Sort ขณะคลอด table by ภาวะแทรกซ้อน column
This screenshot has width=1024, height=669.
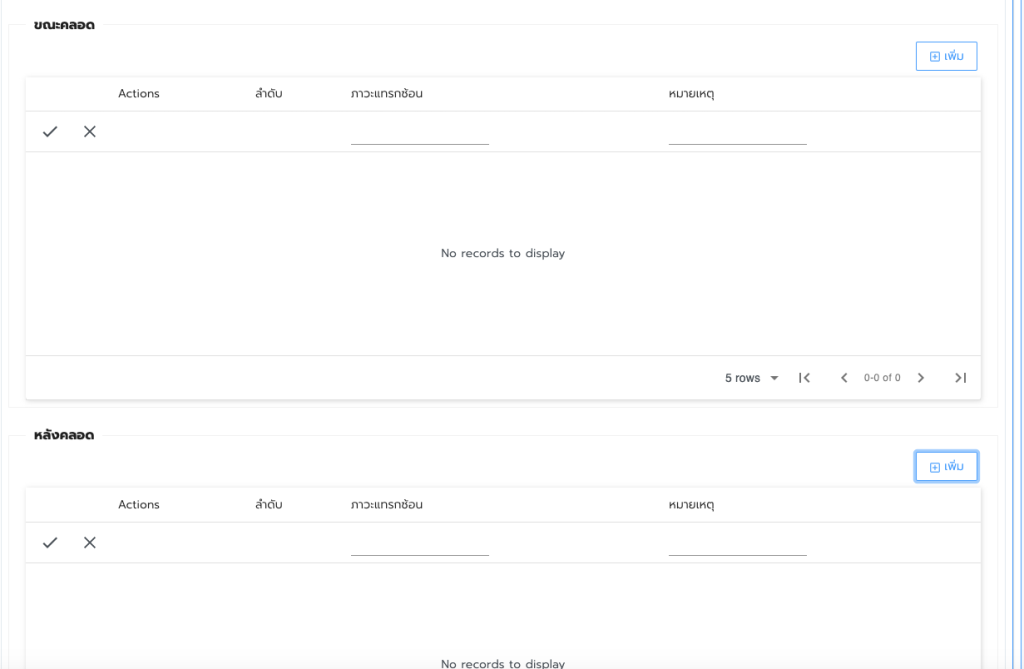point(386,94)
